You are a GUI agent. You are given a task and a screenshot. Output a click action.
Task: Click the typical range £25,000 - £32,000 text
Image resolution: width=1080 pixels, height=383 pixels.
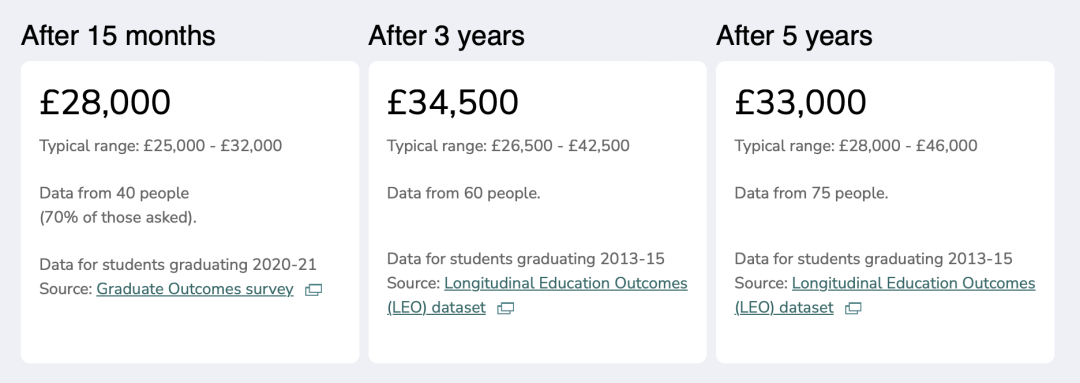click(160, 145)
